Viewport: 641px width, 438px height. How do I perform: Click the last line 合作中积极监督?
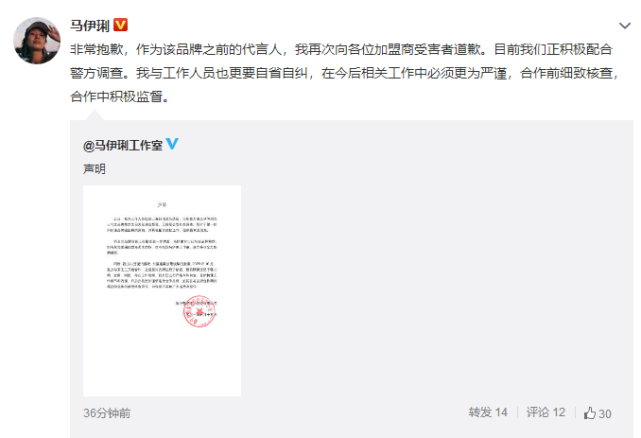pos(119,97)
